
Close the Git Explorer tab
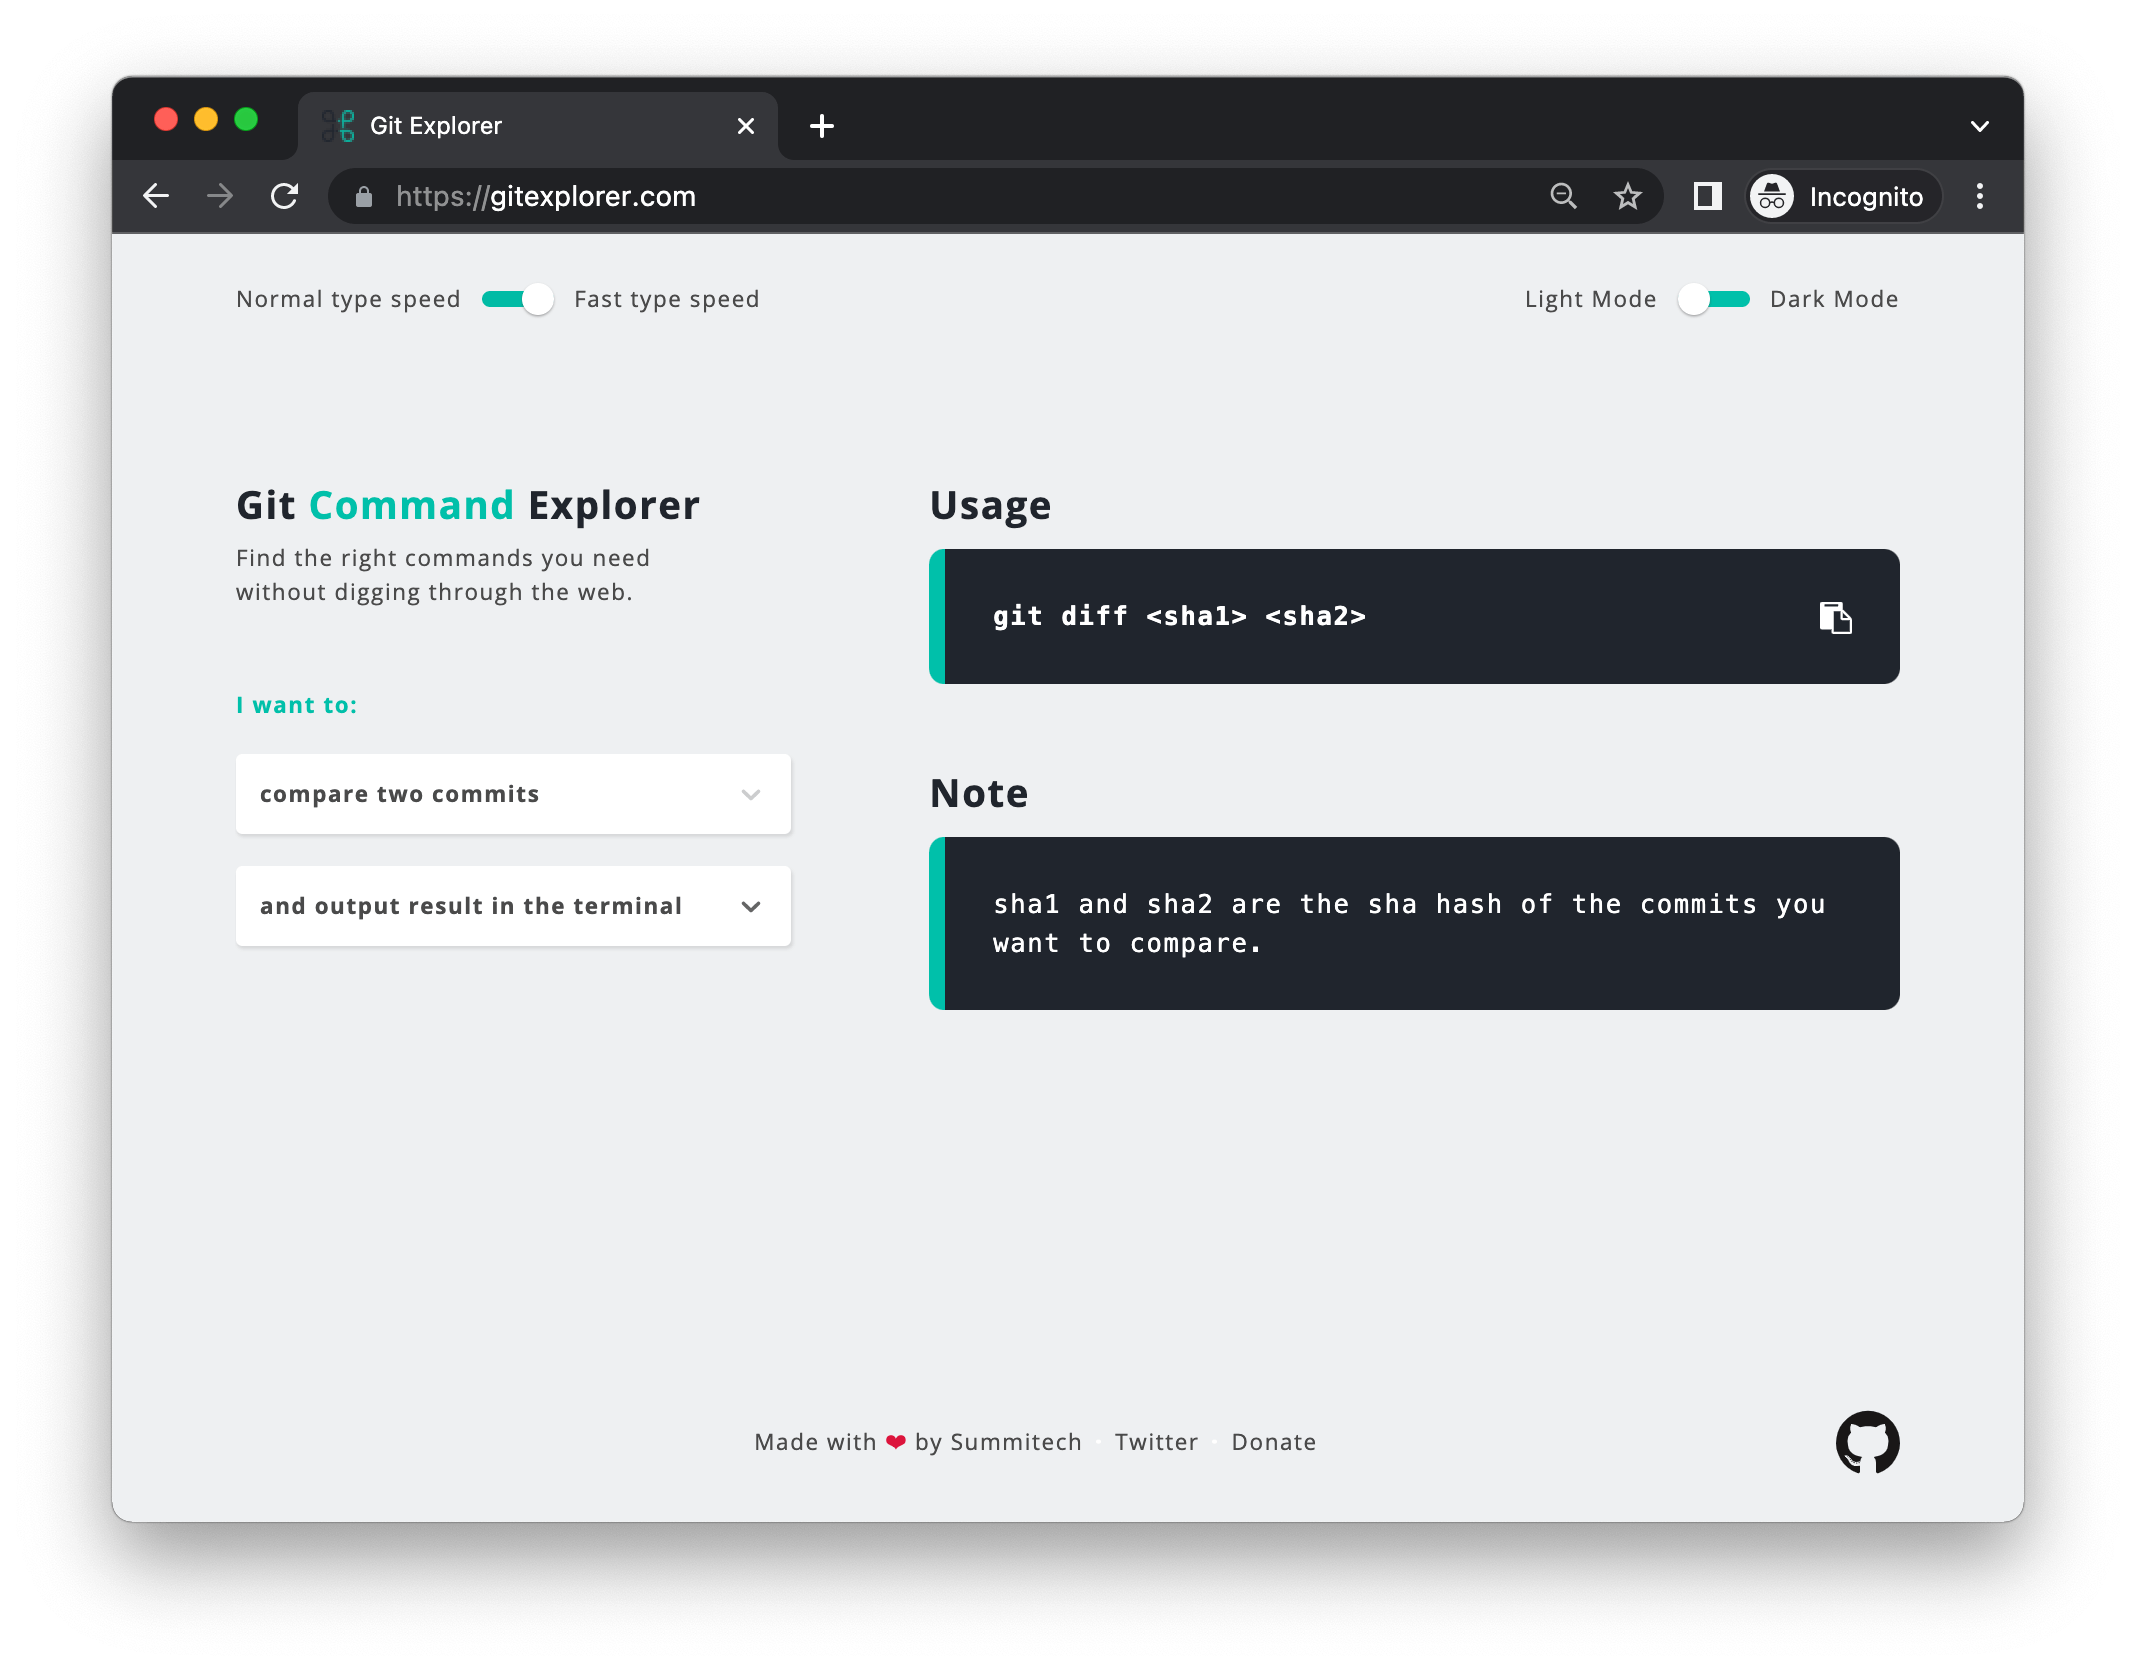point(745,126)
